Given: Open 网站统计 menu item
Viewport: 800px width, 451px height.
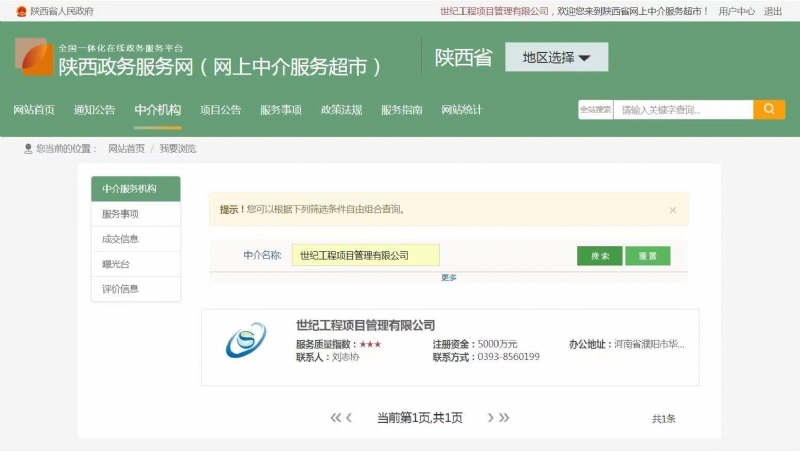Looking at the screenshot, I should pos(462,110).
